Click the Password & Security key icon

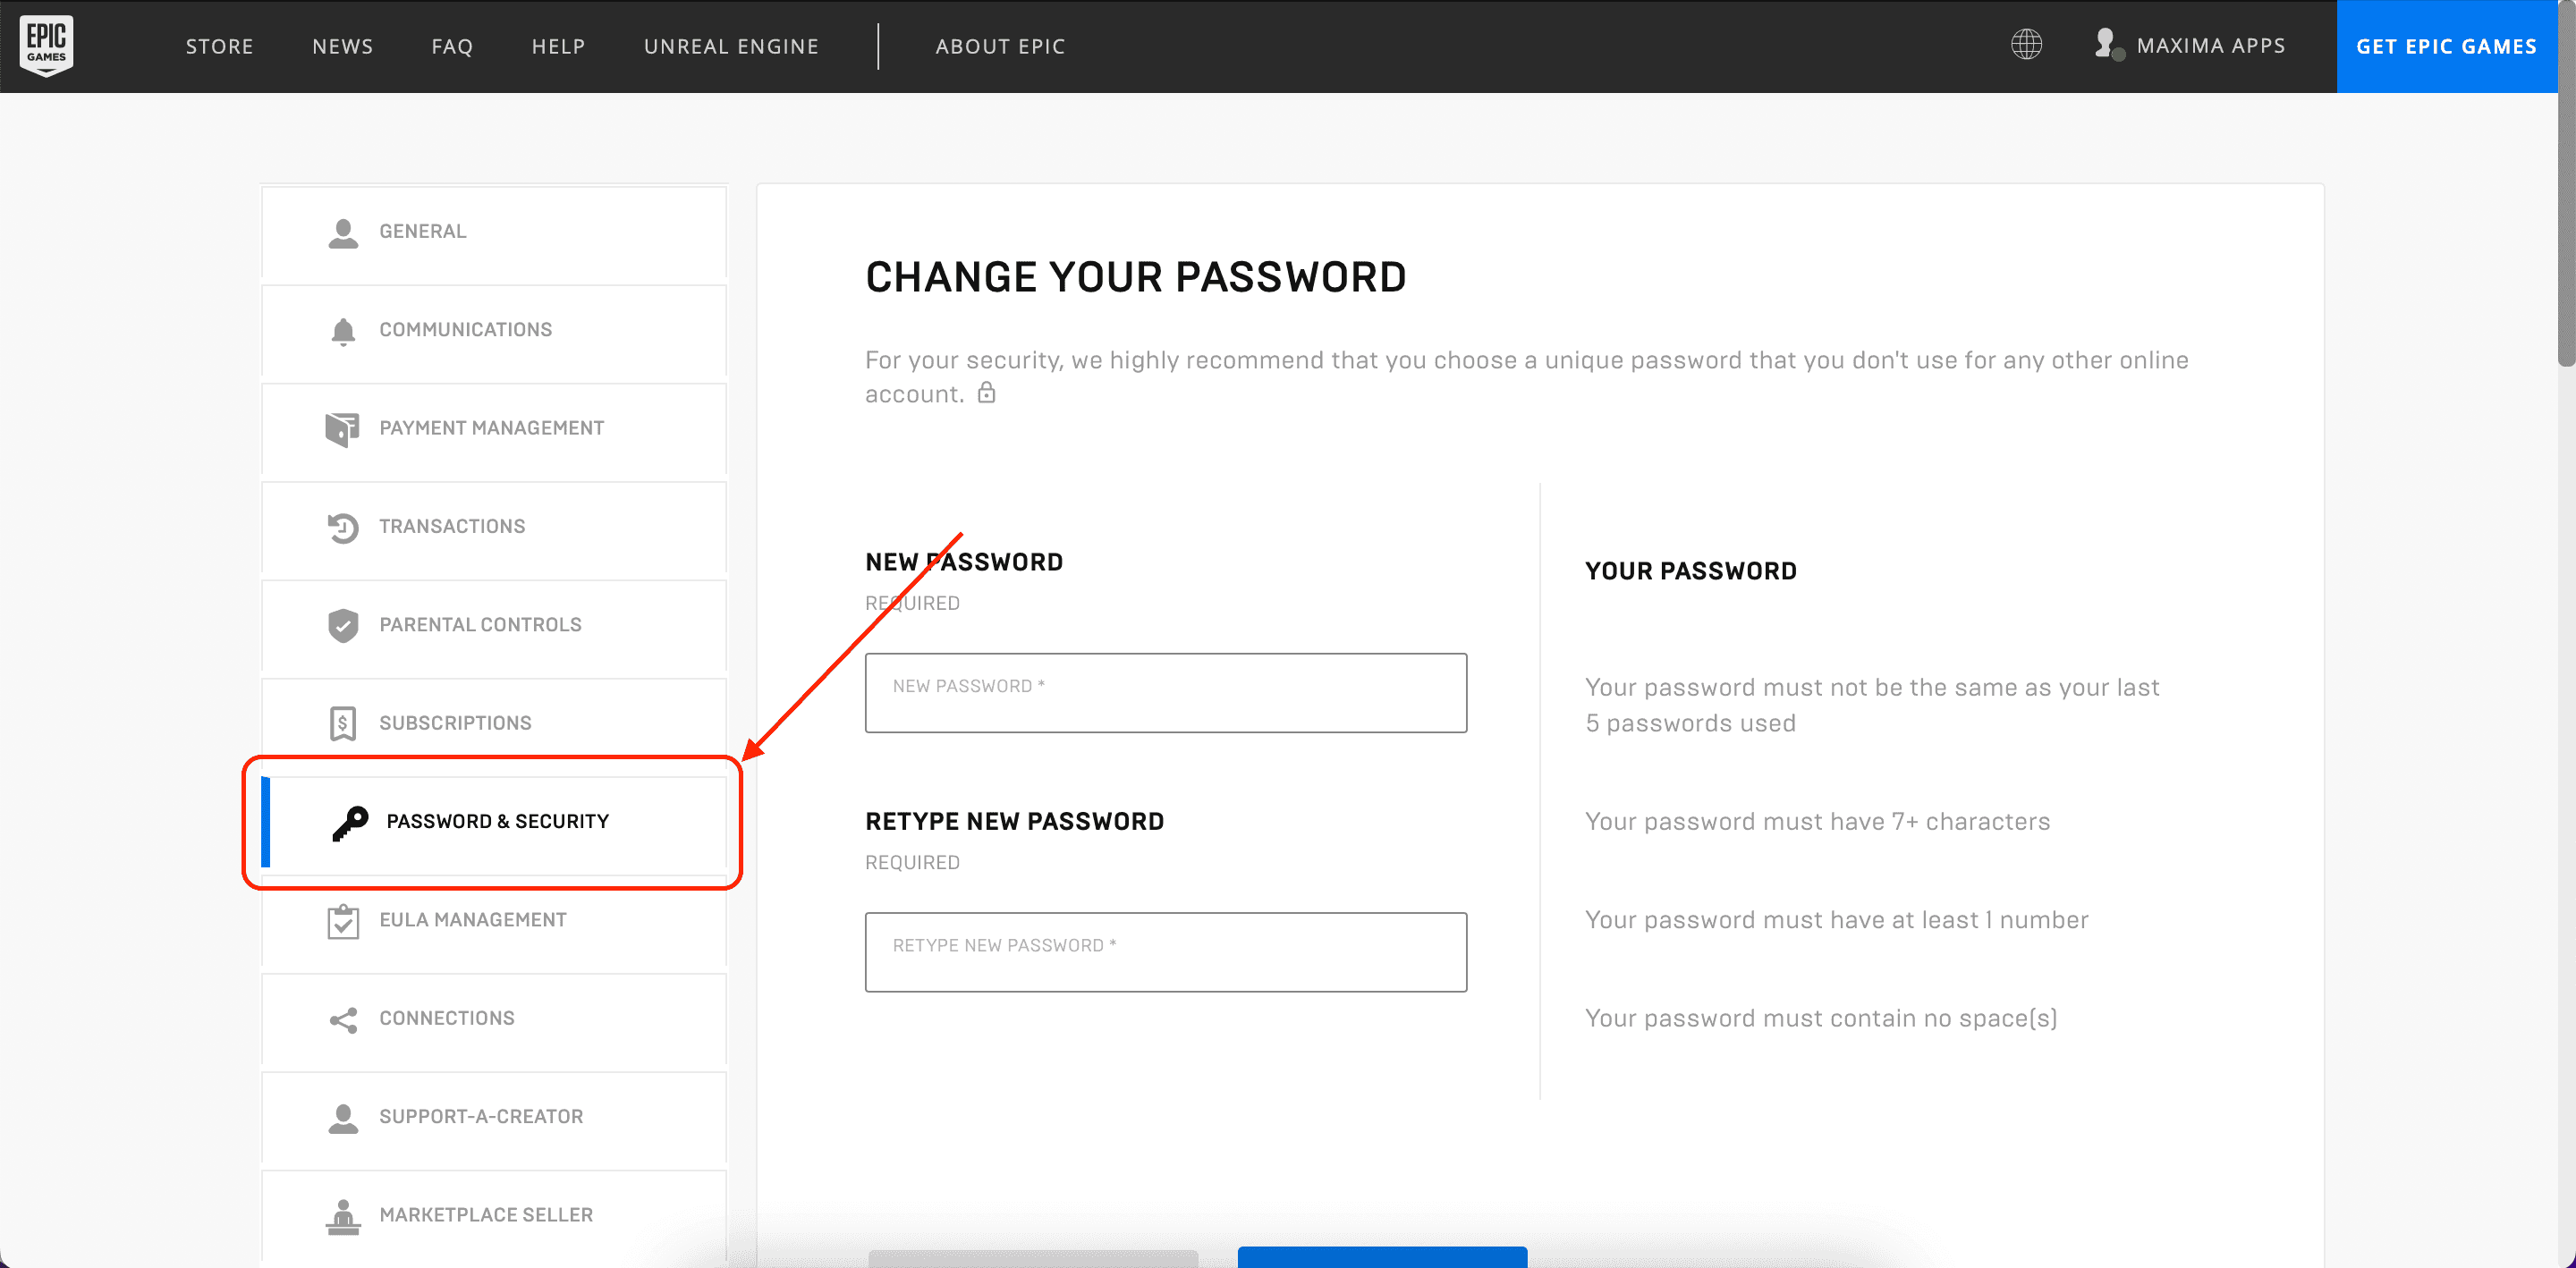(x=350, y=823)
